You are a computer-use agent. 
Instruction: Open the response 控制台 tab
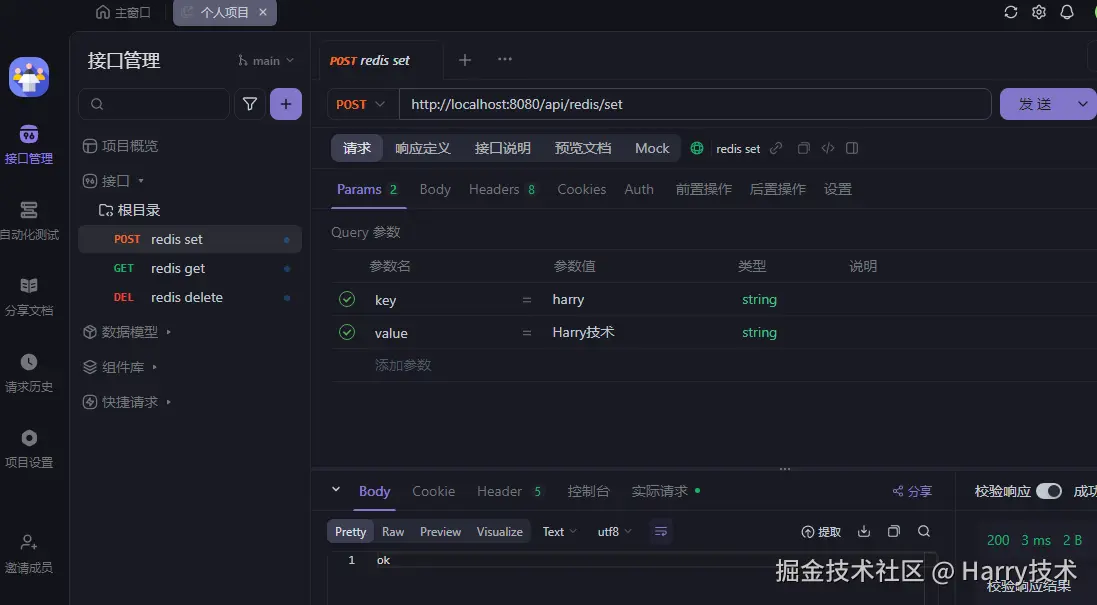coord(588,492)
